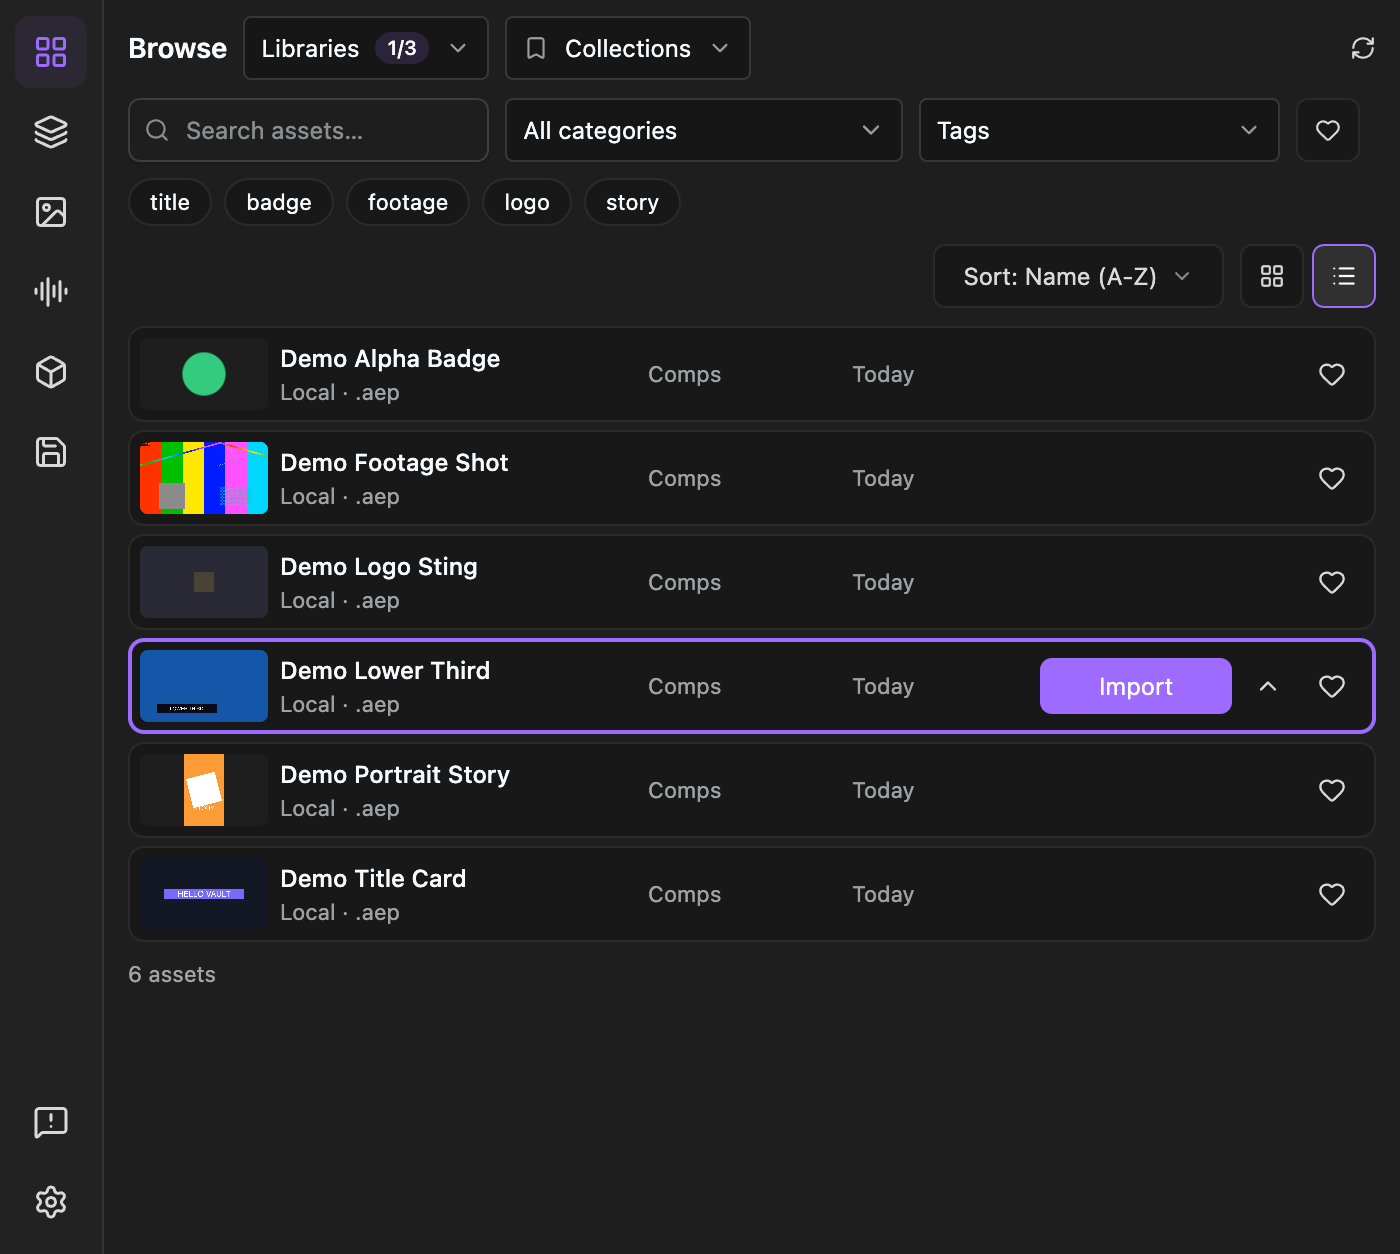
Task: Click the refresh icon at top right
Action: coord(1363,48)
